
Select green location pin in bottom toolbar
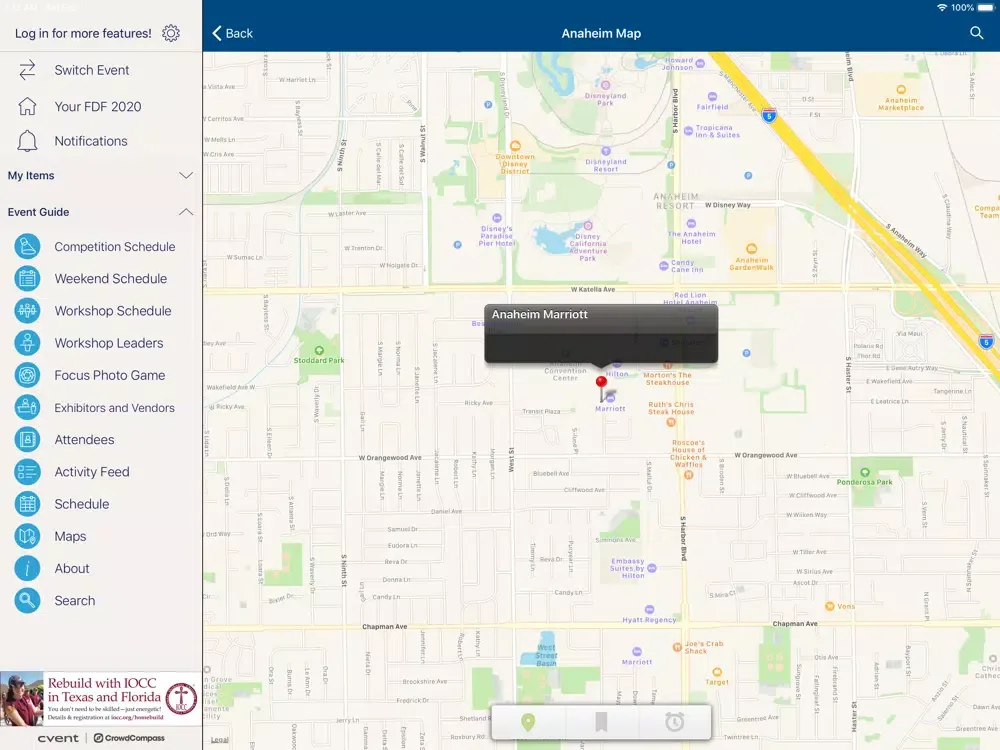(x=528, y=722)
